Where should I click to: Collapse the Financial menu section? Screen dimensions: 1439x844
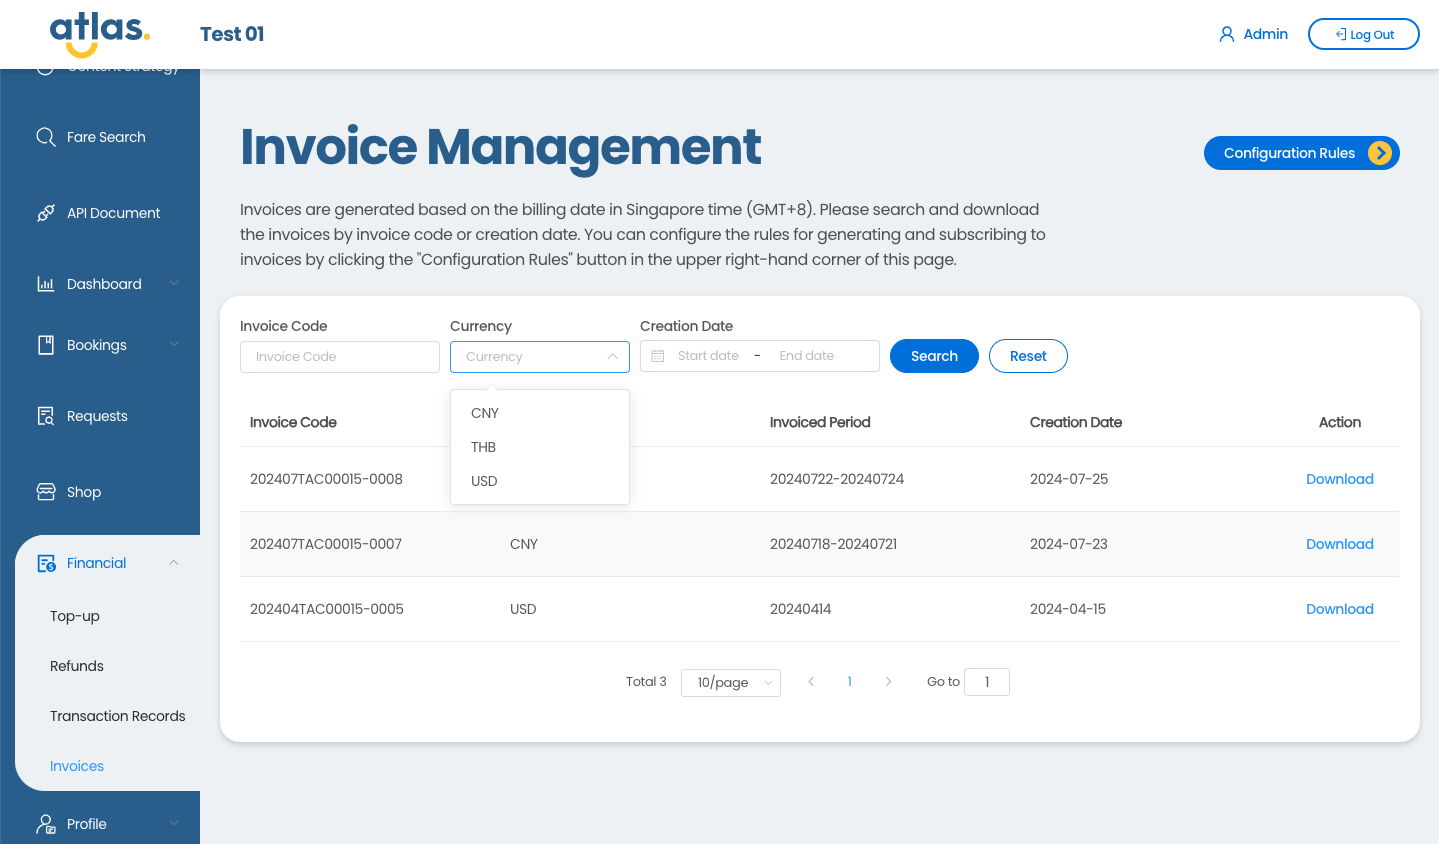click(174, 563)
